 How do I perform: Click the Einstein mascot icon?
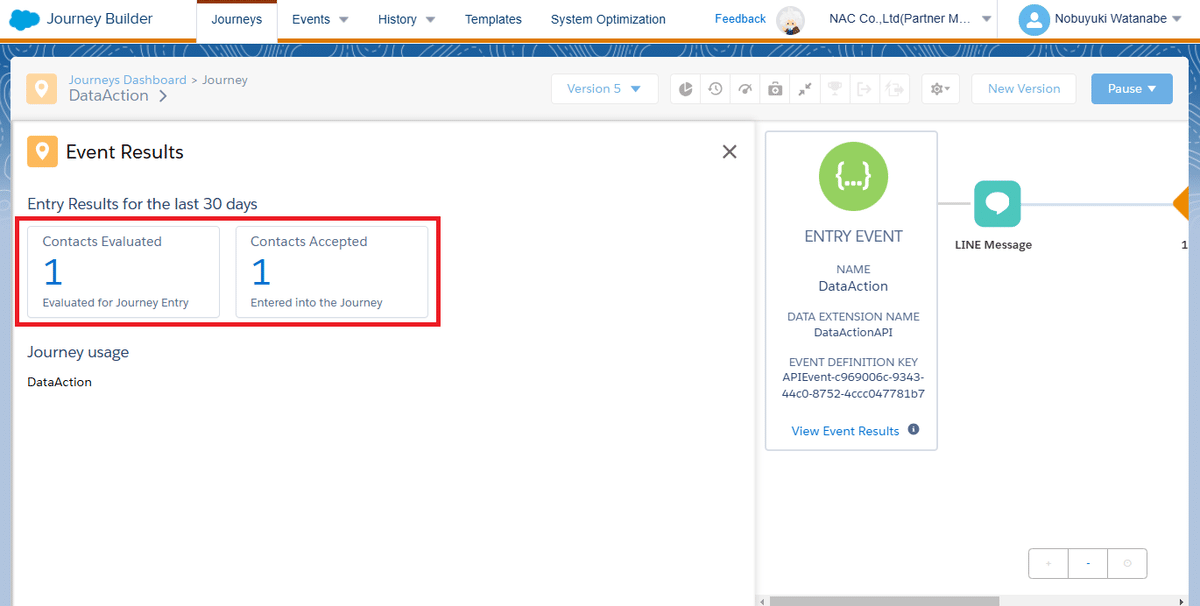(792, 20)
